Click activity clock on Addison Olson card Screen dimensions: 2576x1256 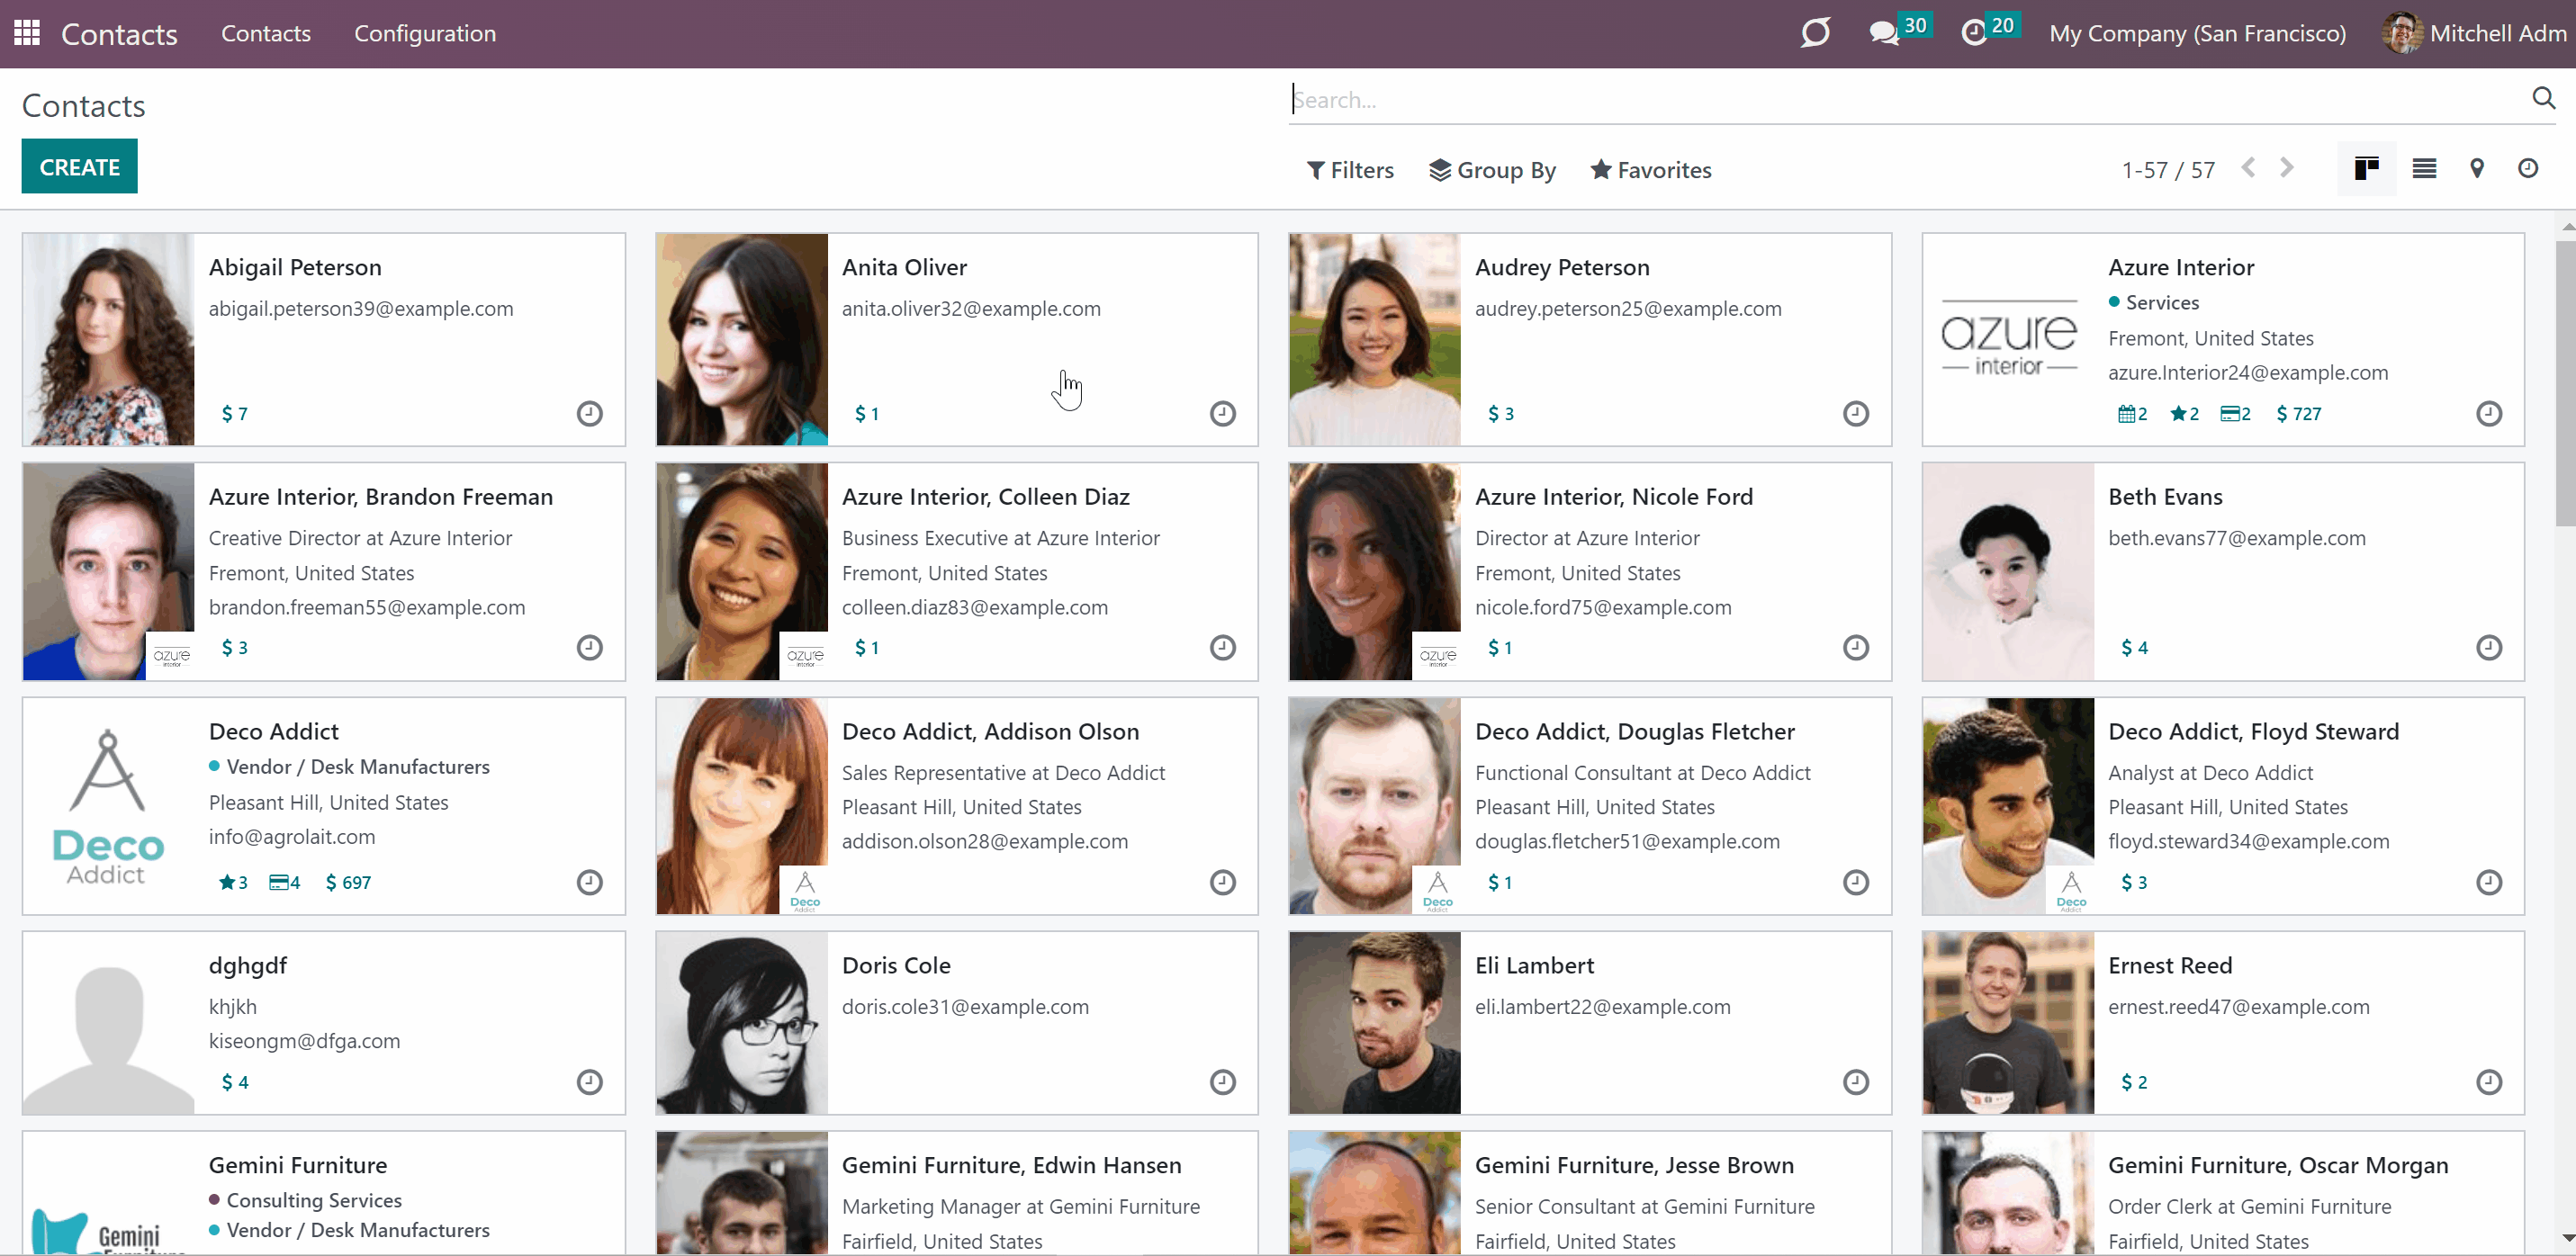click(1223, 882)
